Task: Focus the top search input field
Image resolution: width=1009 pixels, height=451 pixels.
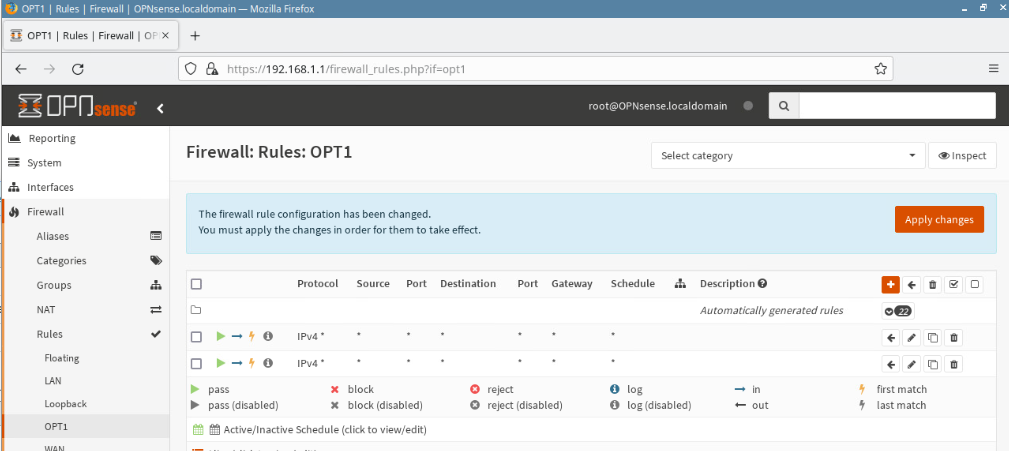Action: (897, 106)
